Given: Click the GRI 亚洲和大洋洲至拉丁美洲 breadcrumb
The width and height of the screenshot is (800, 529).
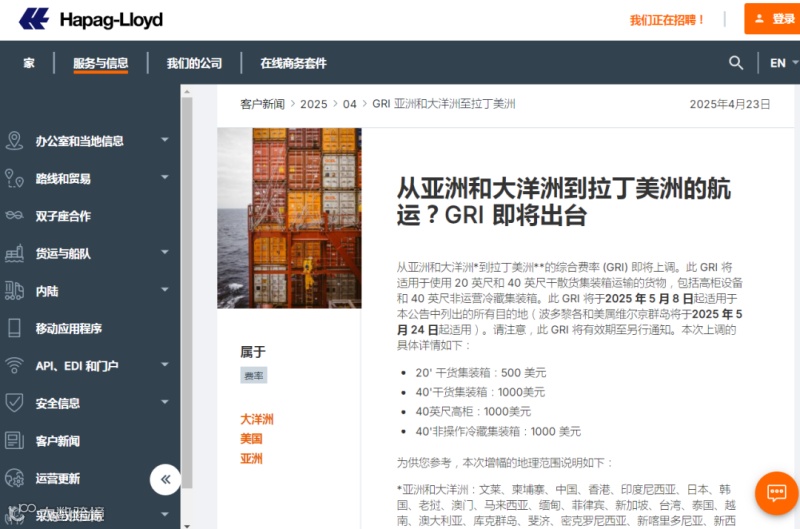Looking at the screenshot, I should pos(444,104).
